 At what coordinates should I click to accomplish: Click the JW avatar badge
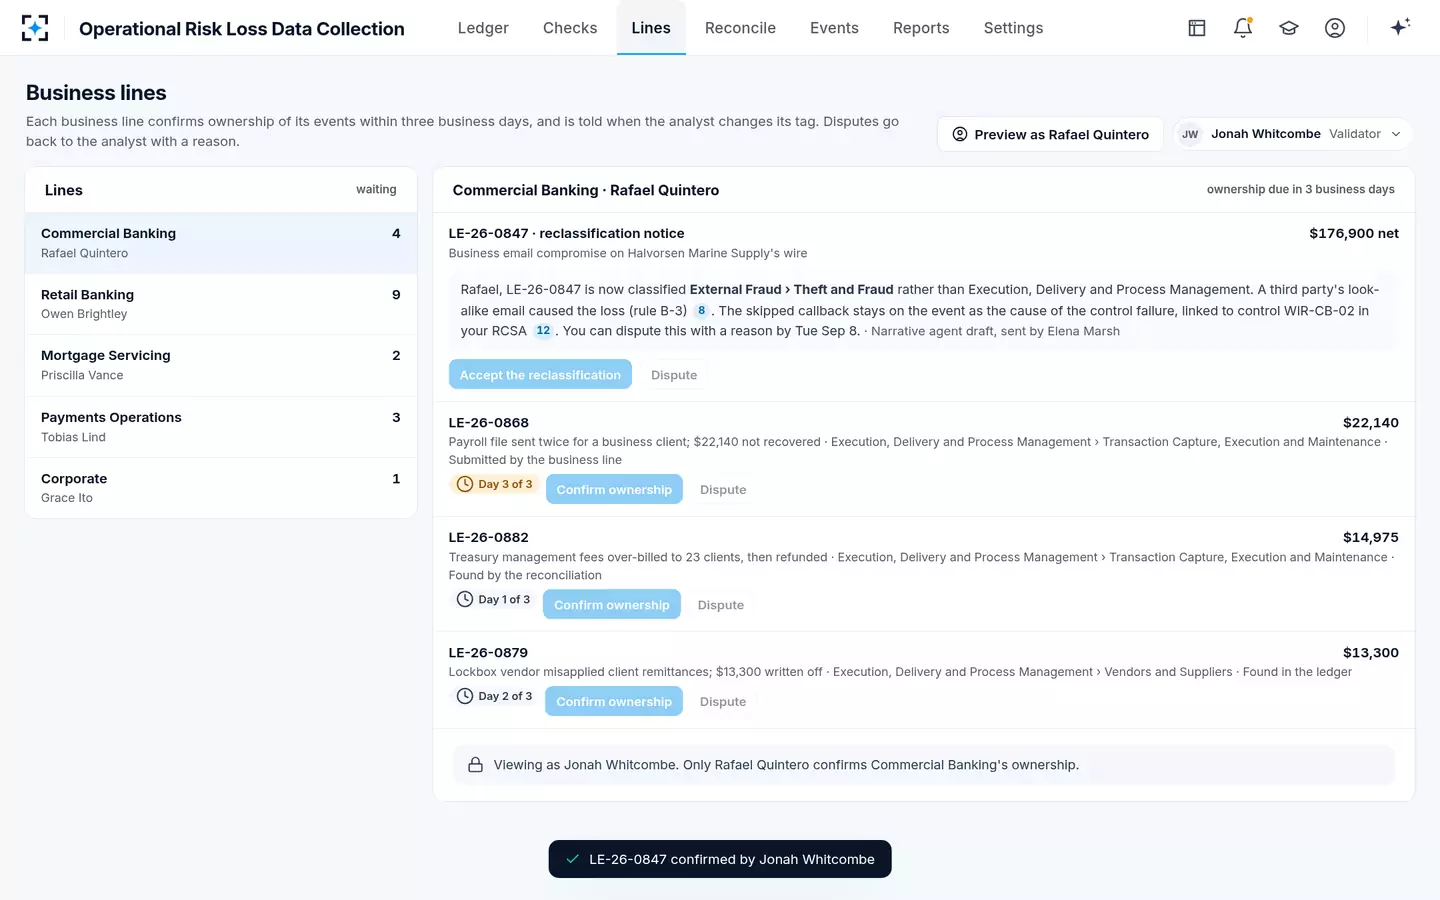1190,134
